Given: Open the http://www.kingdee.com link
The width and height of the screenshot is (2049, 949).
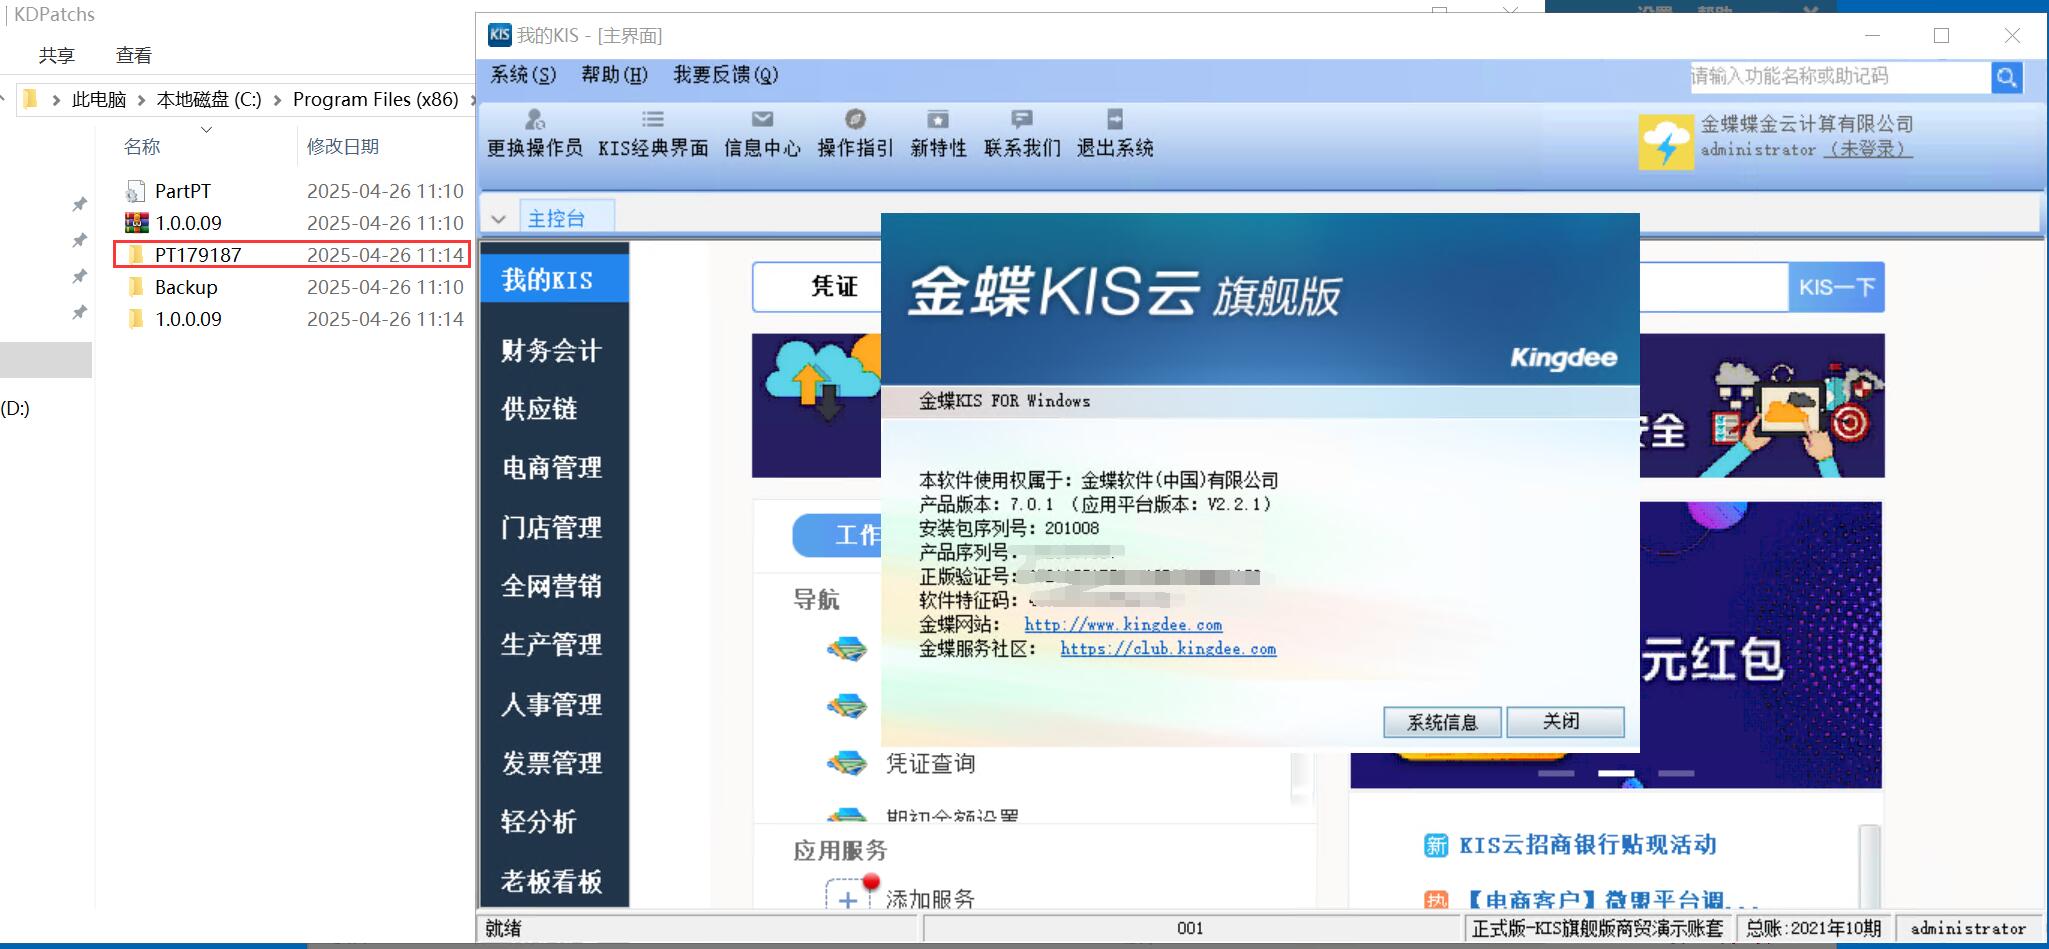Looking at the screenshot, I should pyautogui.click(x=1122, y=625).
